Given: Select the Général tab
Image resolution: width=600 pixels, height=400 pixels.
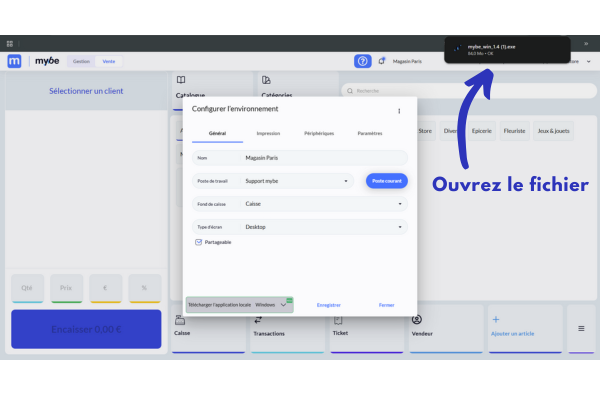Looking at the screenshot, I should 217,134.
